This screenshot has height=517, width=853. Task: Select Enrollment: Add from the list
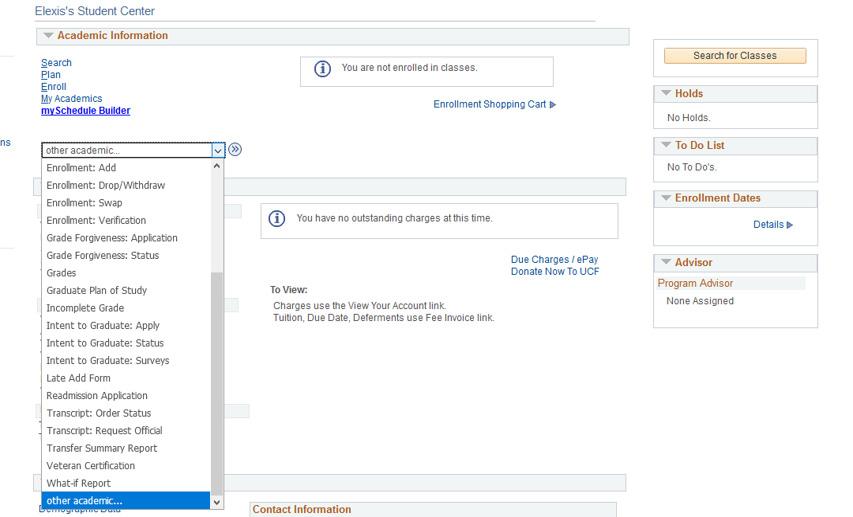126,168
